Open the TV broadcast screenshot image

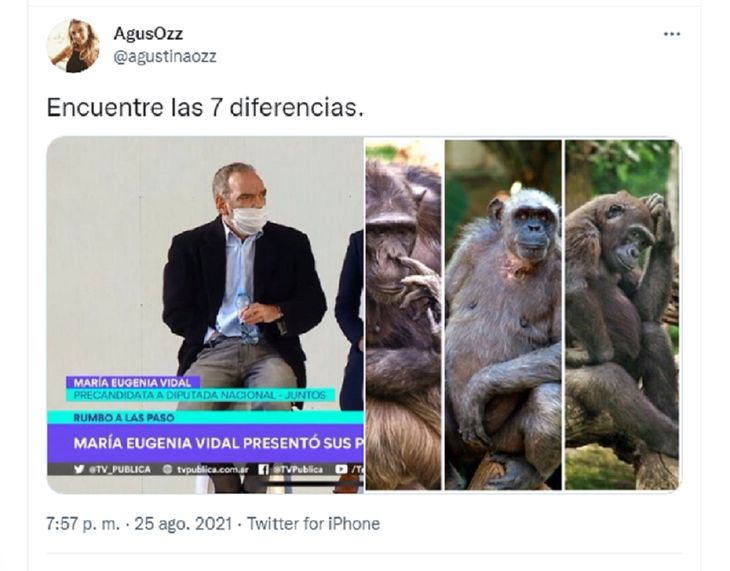(x=205, y=315)
